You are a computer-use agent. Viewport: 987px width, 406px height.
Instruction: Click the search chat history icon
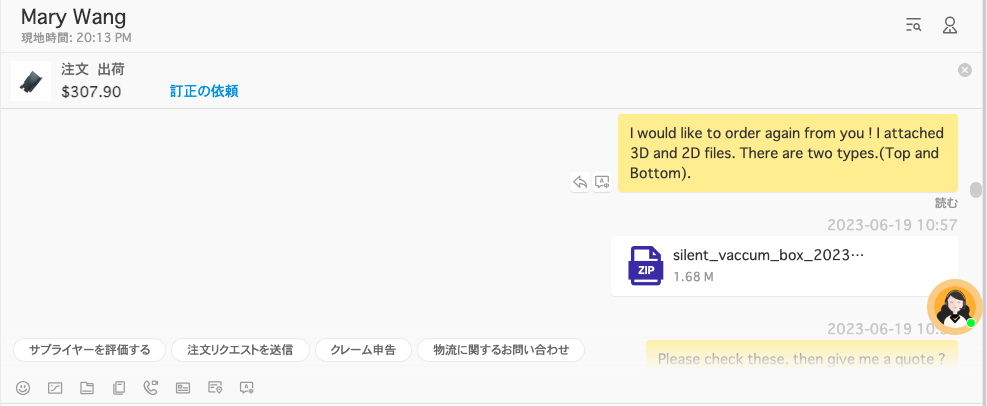point(913,26)
